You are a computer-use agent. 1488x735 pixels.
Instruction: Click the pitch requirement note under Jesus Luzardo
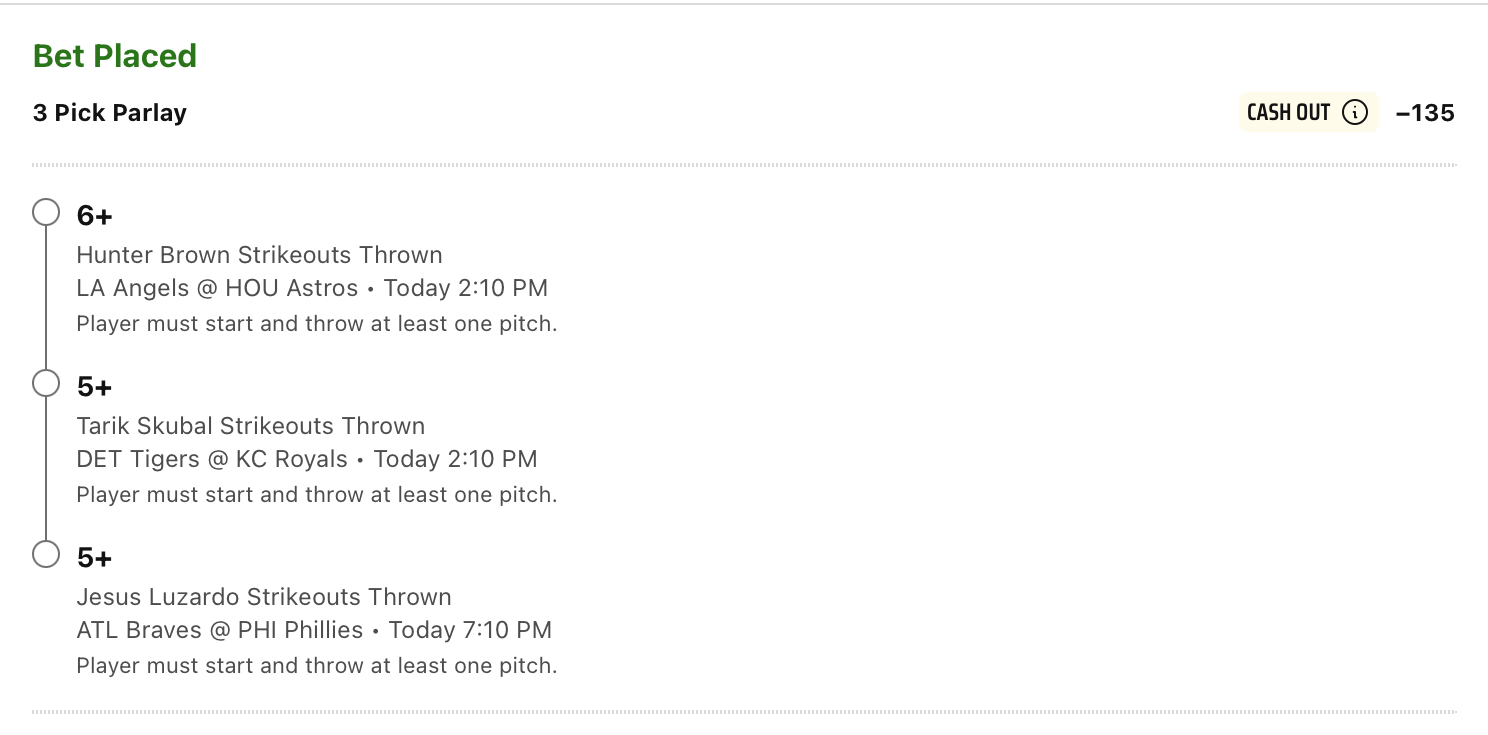click(x=316, y=666)
